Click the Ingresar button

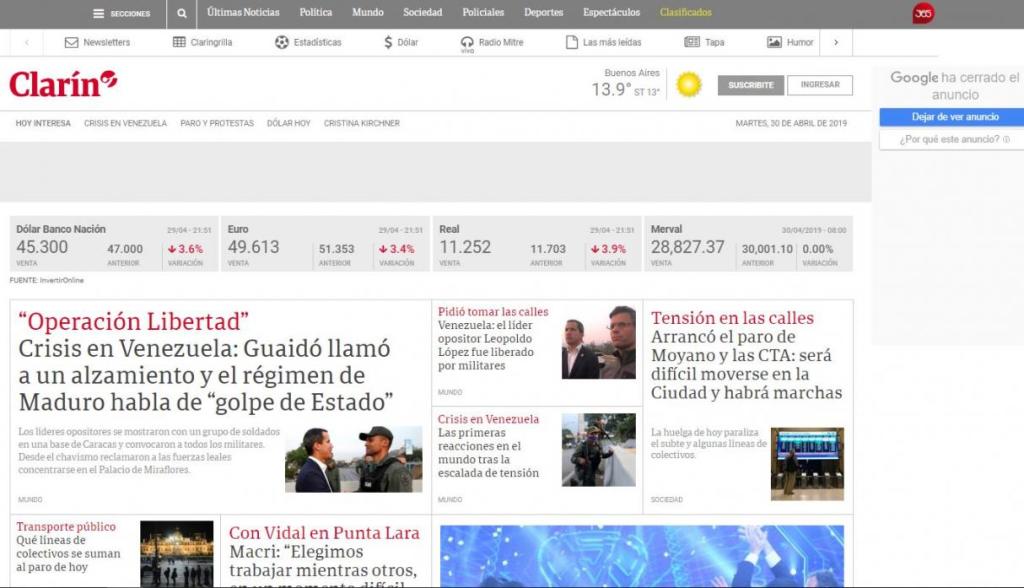[x=820, y=85]
